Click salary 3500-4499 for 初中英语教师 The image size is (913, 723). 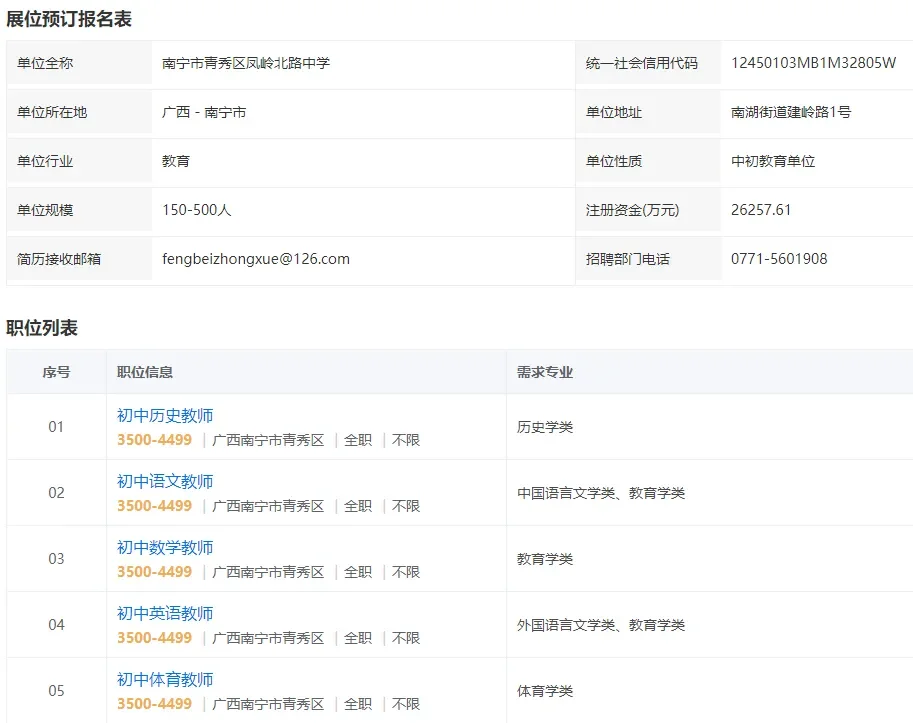(x=154, y=637)
